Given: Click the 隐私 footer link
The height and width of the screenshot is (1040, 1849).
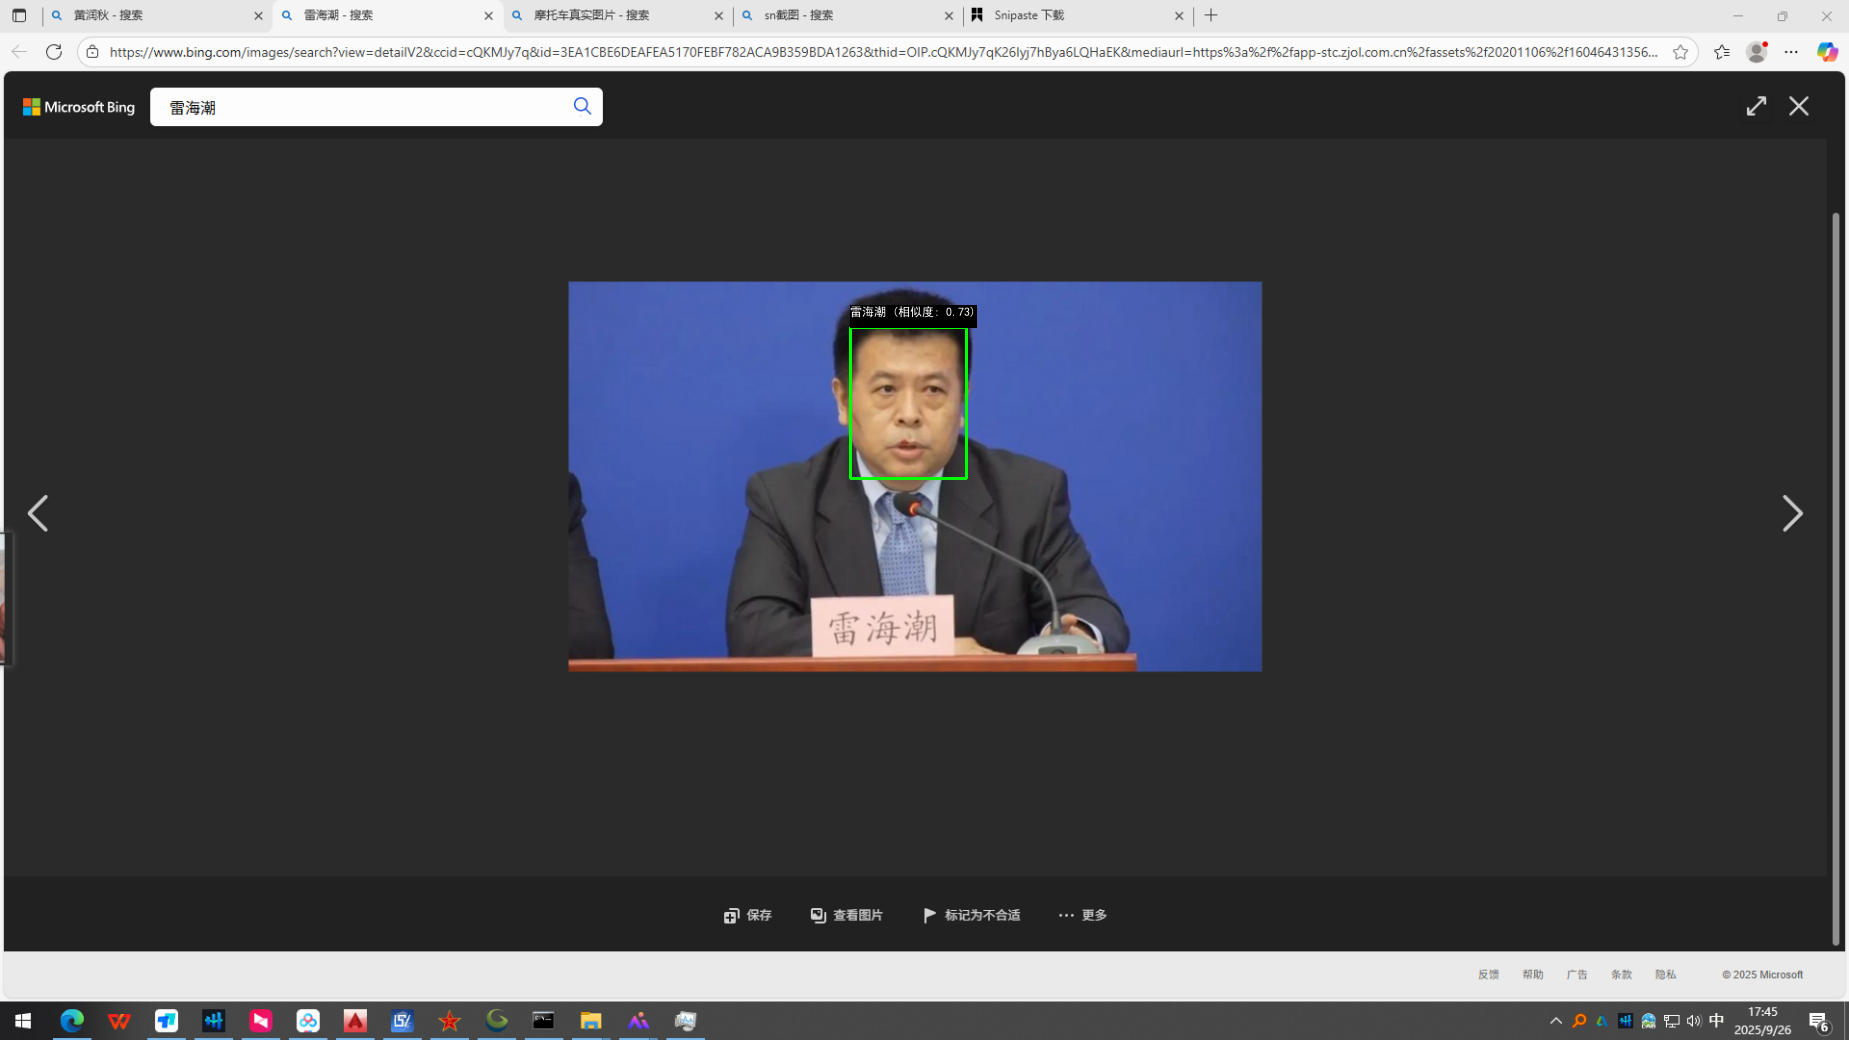Looking at the screenshot, I should coord(1665,974).
